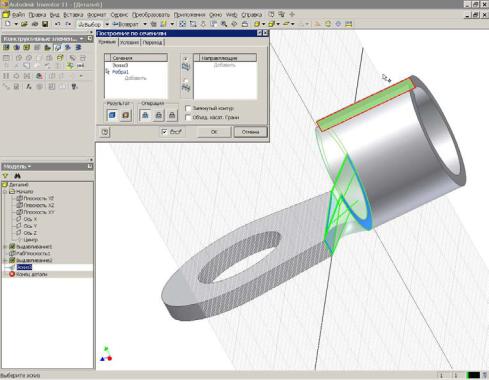Click the top rails selector icon in loft dialog
The width and height of the screenshot is (489, 380).
pyautogui.click(x=186, y=67)
